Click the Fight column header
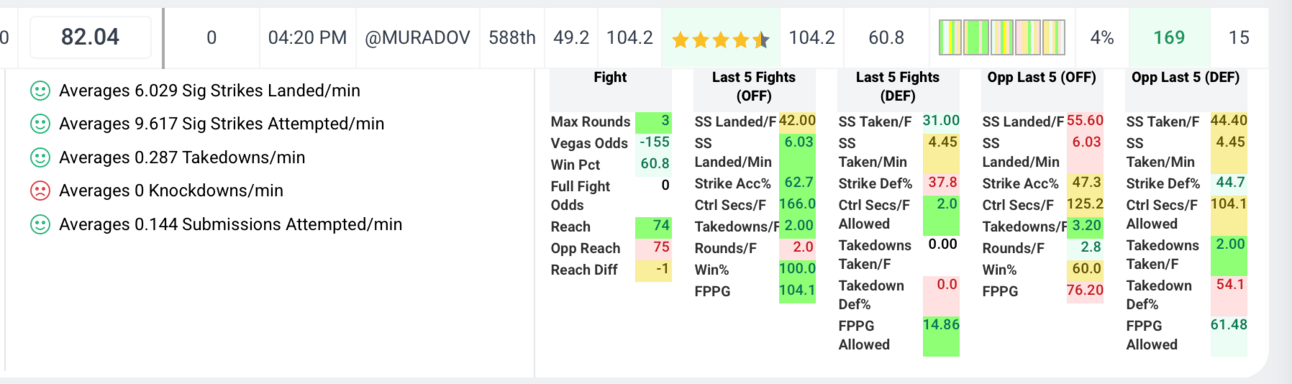Viewport: 1292px width, 384px height. [610, 77]
